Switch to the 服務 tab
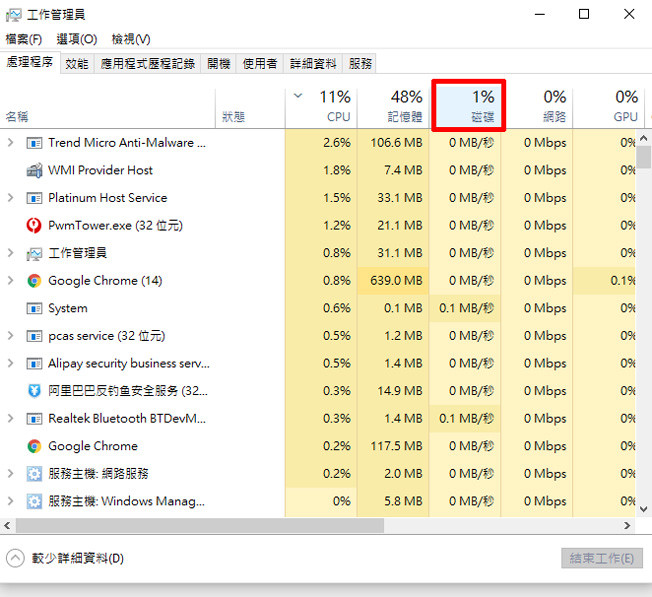The height and width of the screenshot is (597, 652). point(360,64)
